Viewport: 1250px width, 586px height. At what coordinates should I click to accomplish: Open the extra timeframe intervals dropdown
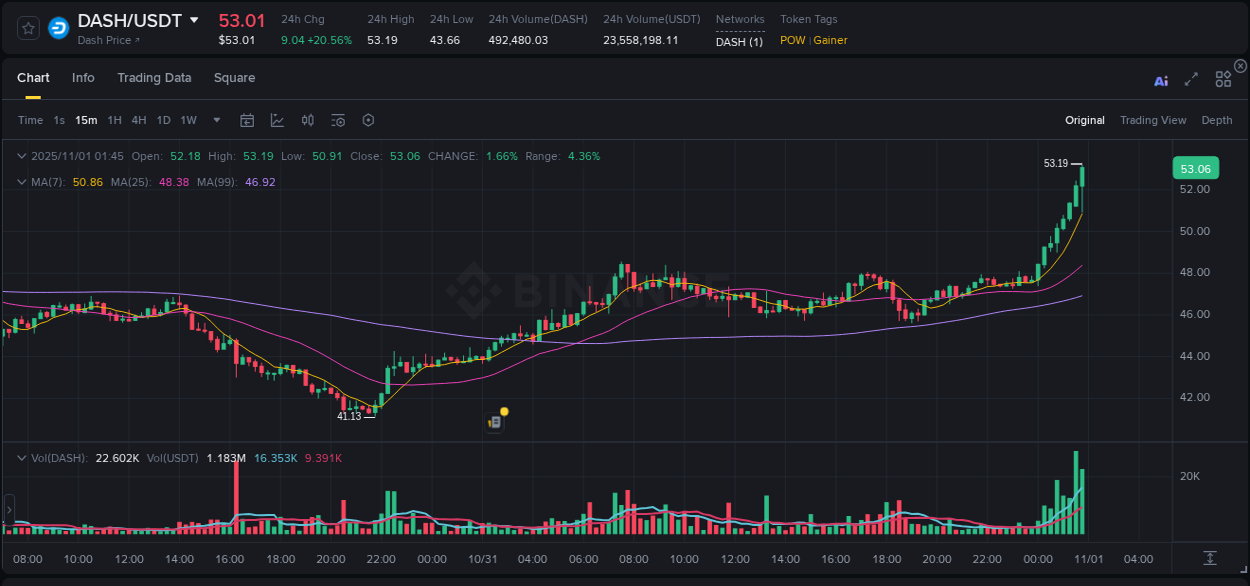pyautogui.click(x=215, y=119)
